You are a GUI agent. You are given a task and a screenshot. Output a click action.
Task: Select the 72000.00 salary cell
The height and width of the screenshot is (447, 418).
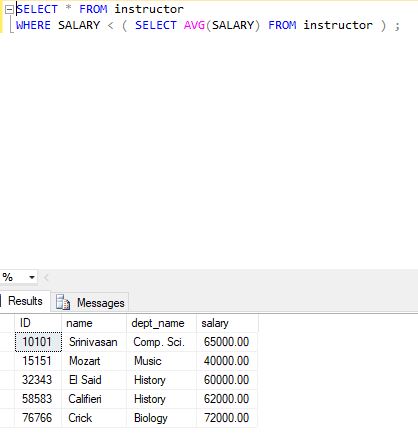[227, 418]
